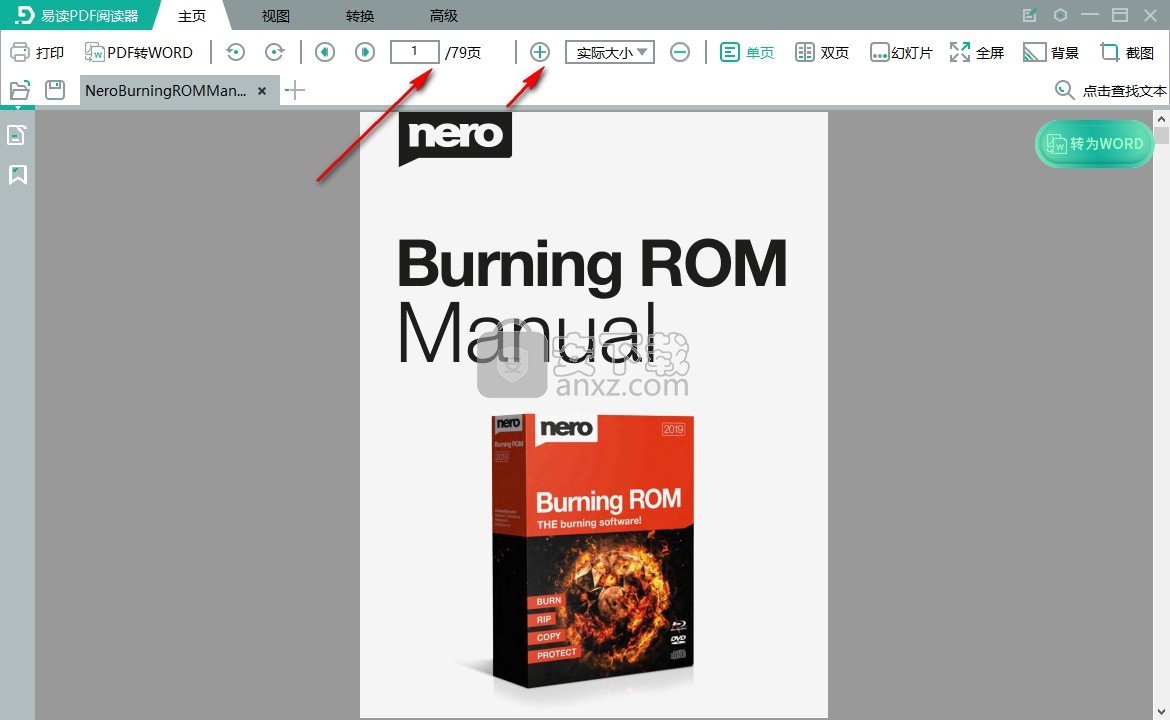Open the 视图 tab
1170x720 pixels.
tap(275, 16)
